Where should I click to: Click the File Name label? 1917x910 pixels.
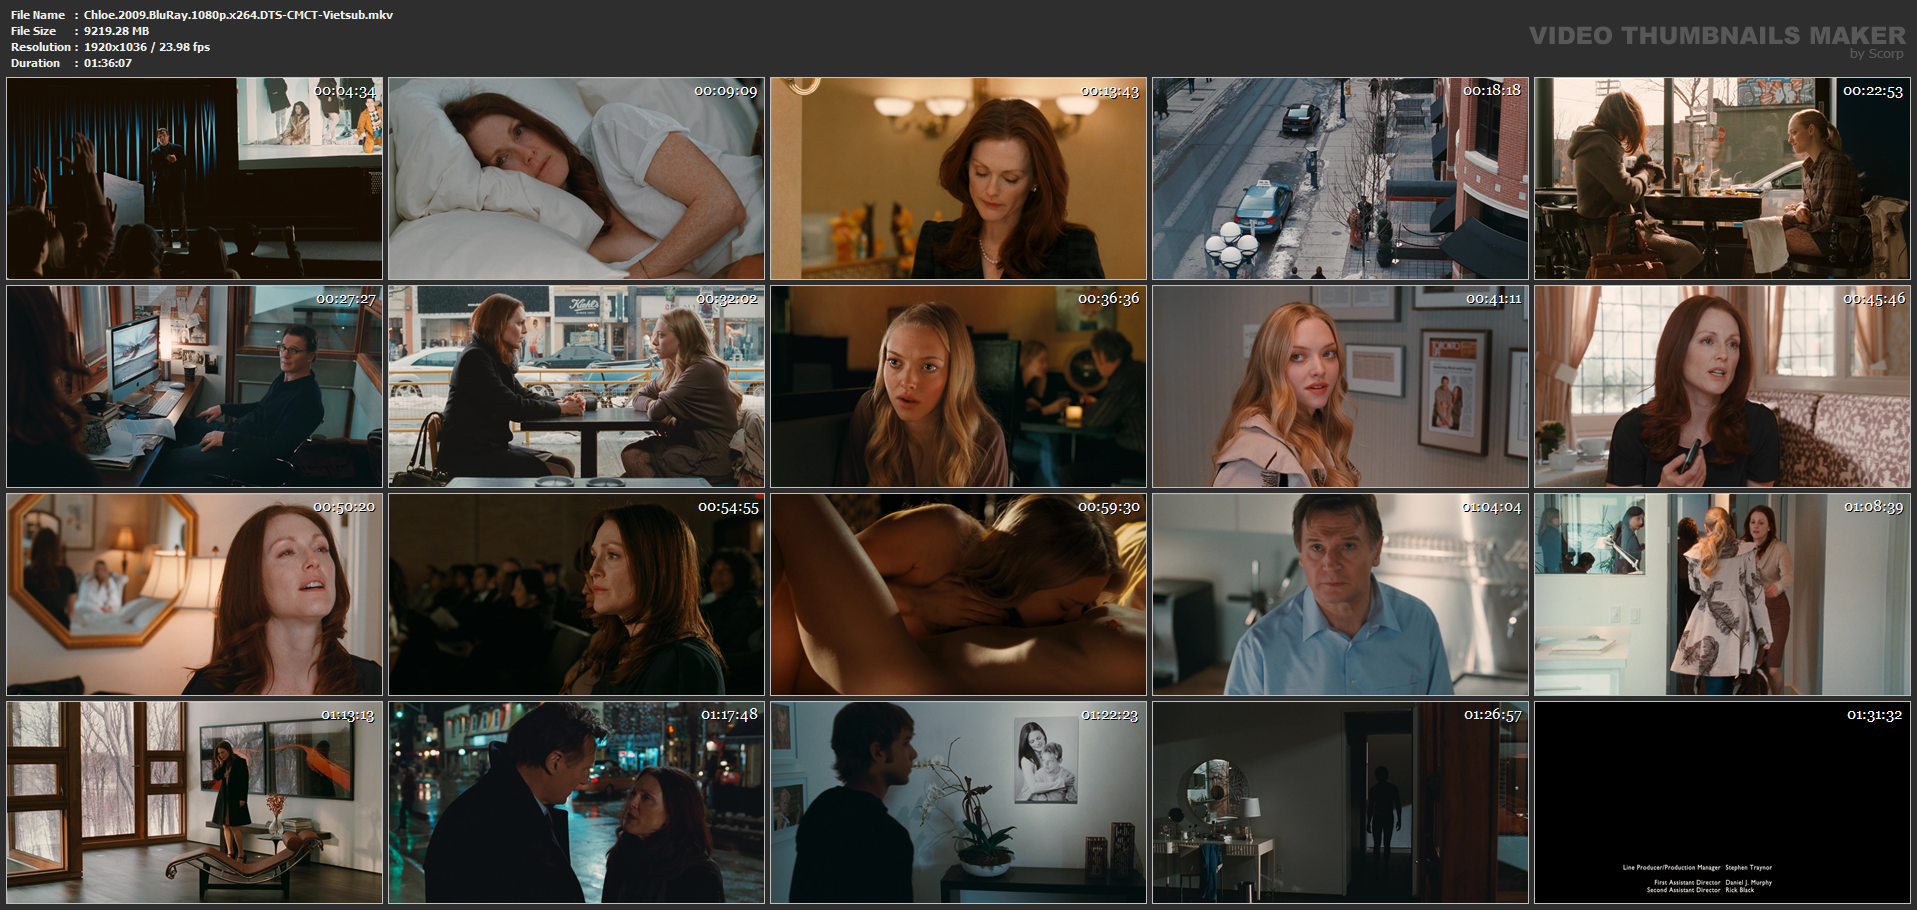38,15
